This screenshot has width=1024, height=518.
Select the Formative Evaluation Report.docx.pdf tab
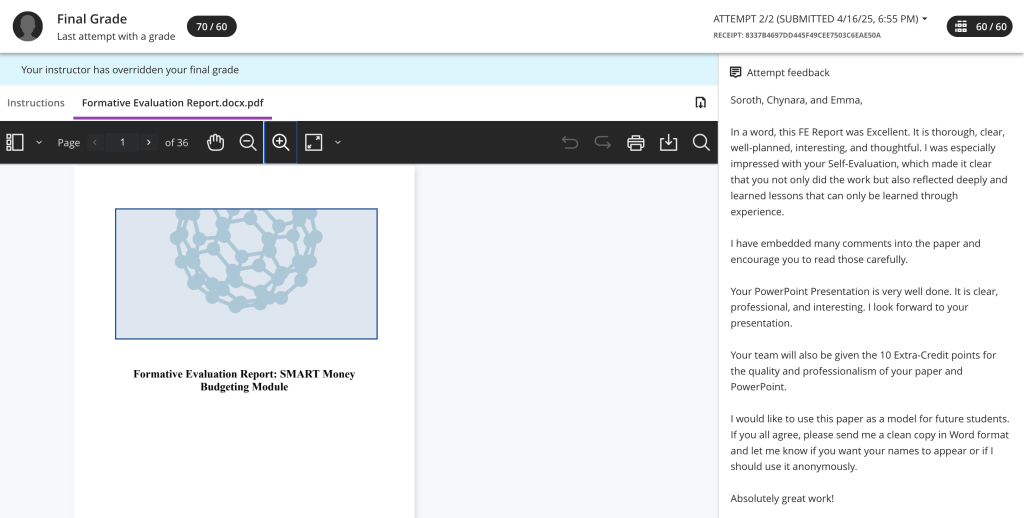[172, 103]
